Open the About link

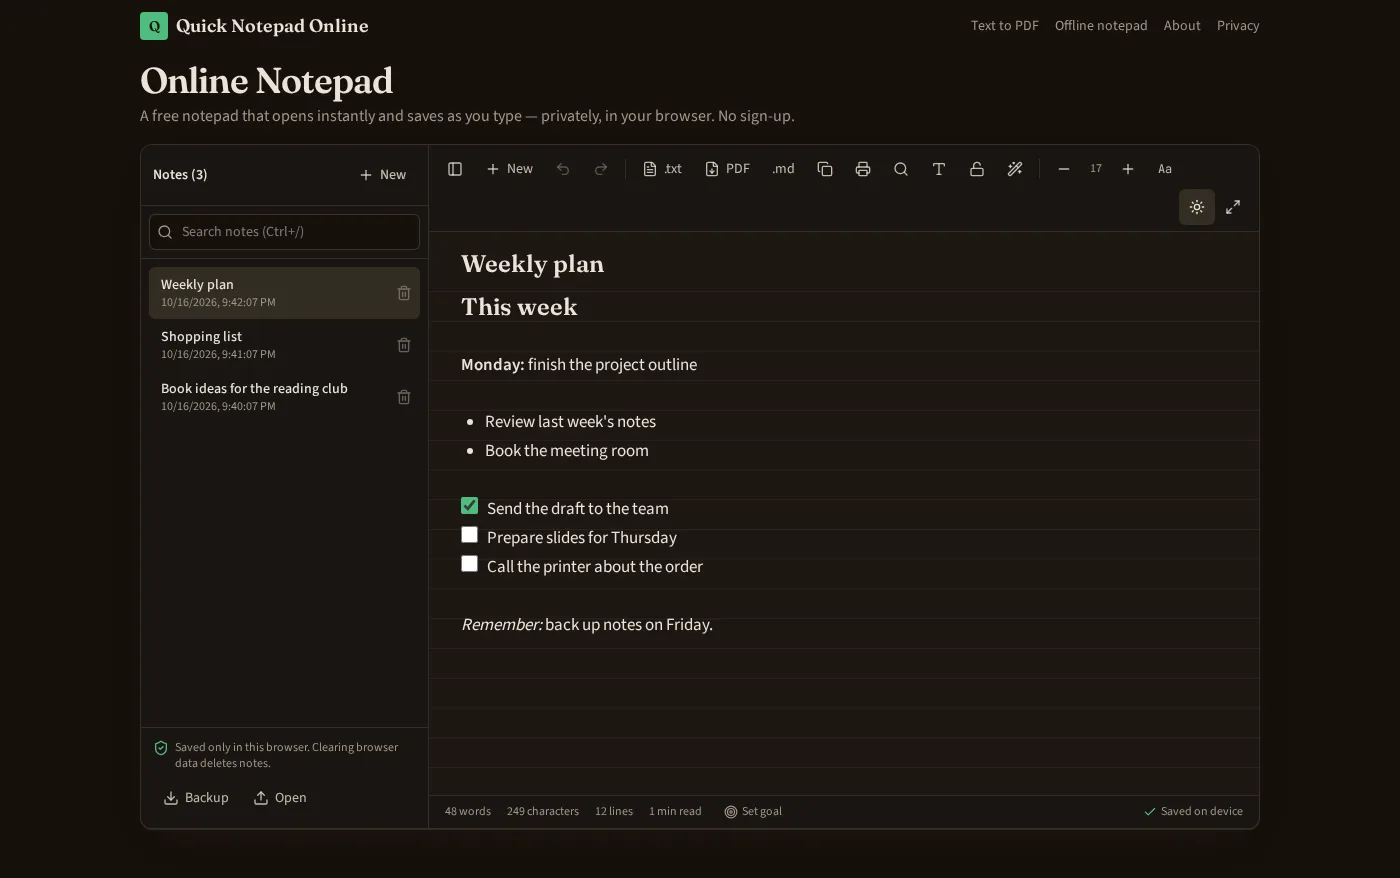point(1182,26)
